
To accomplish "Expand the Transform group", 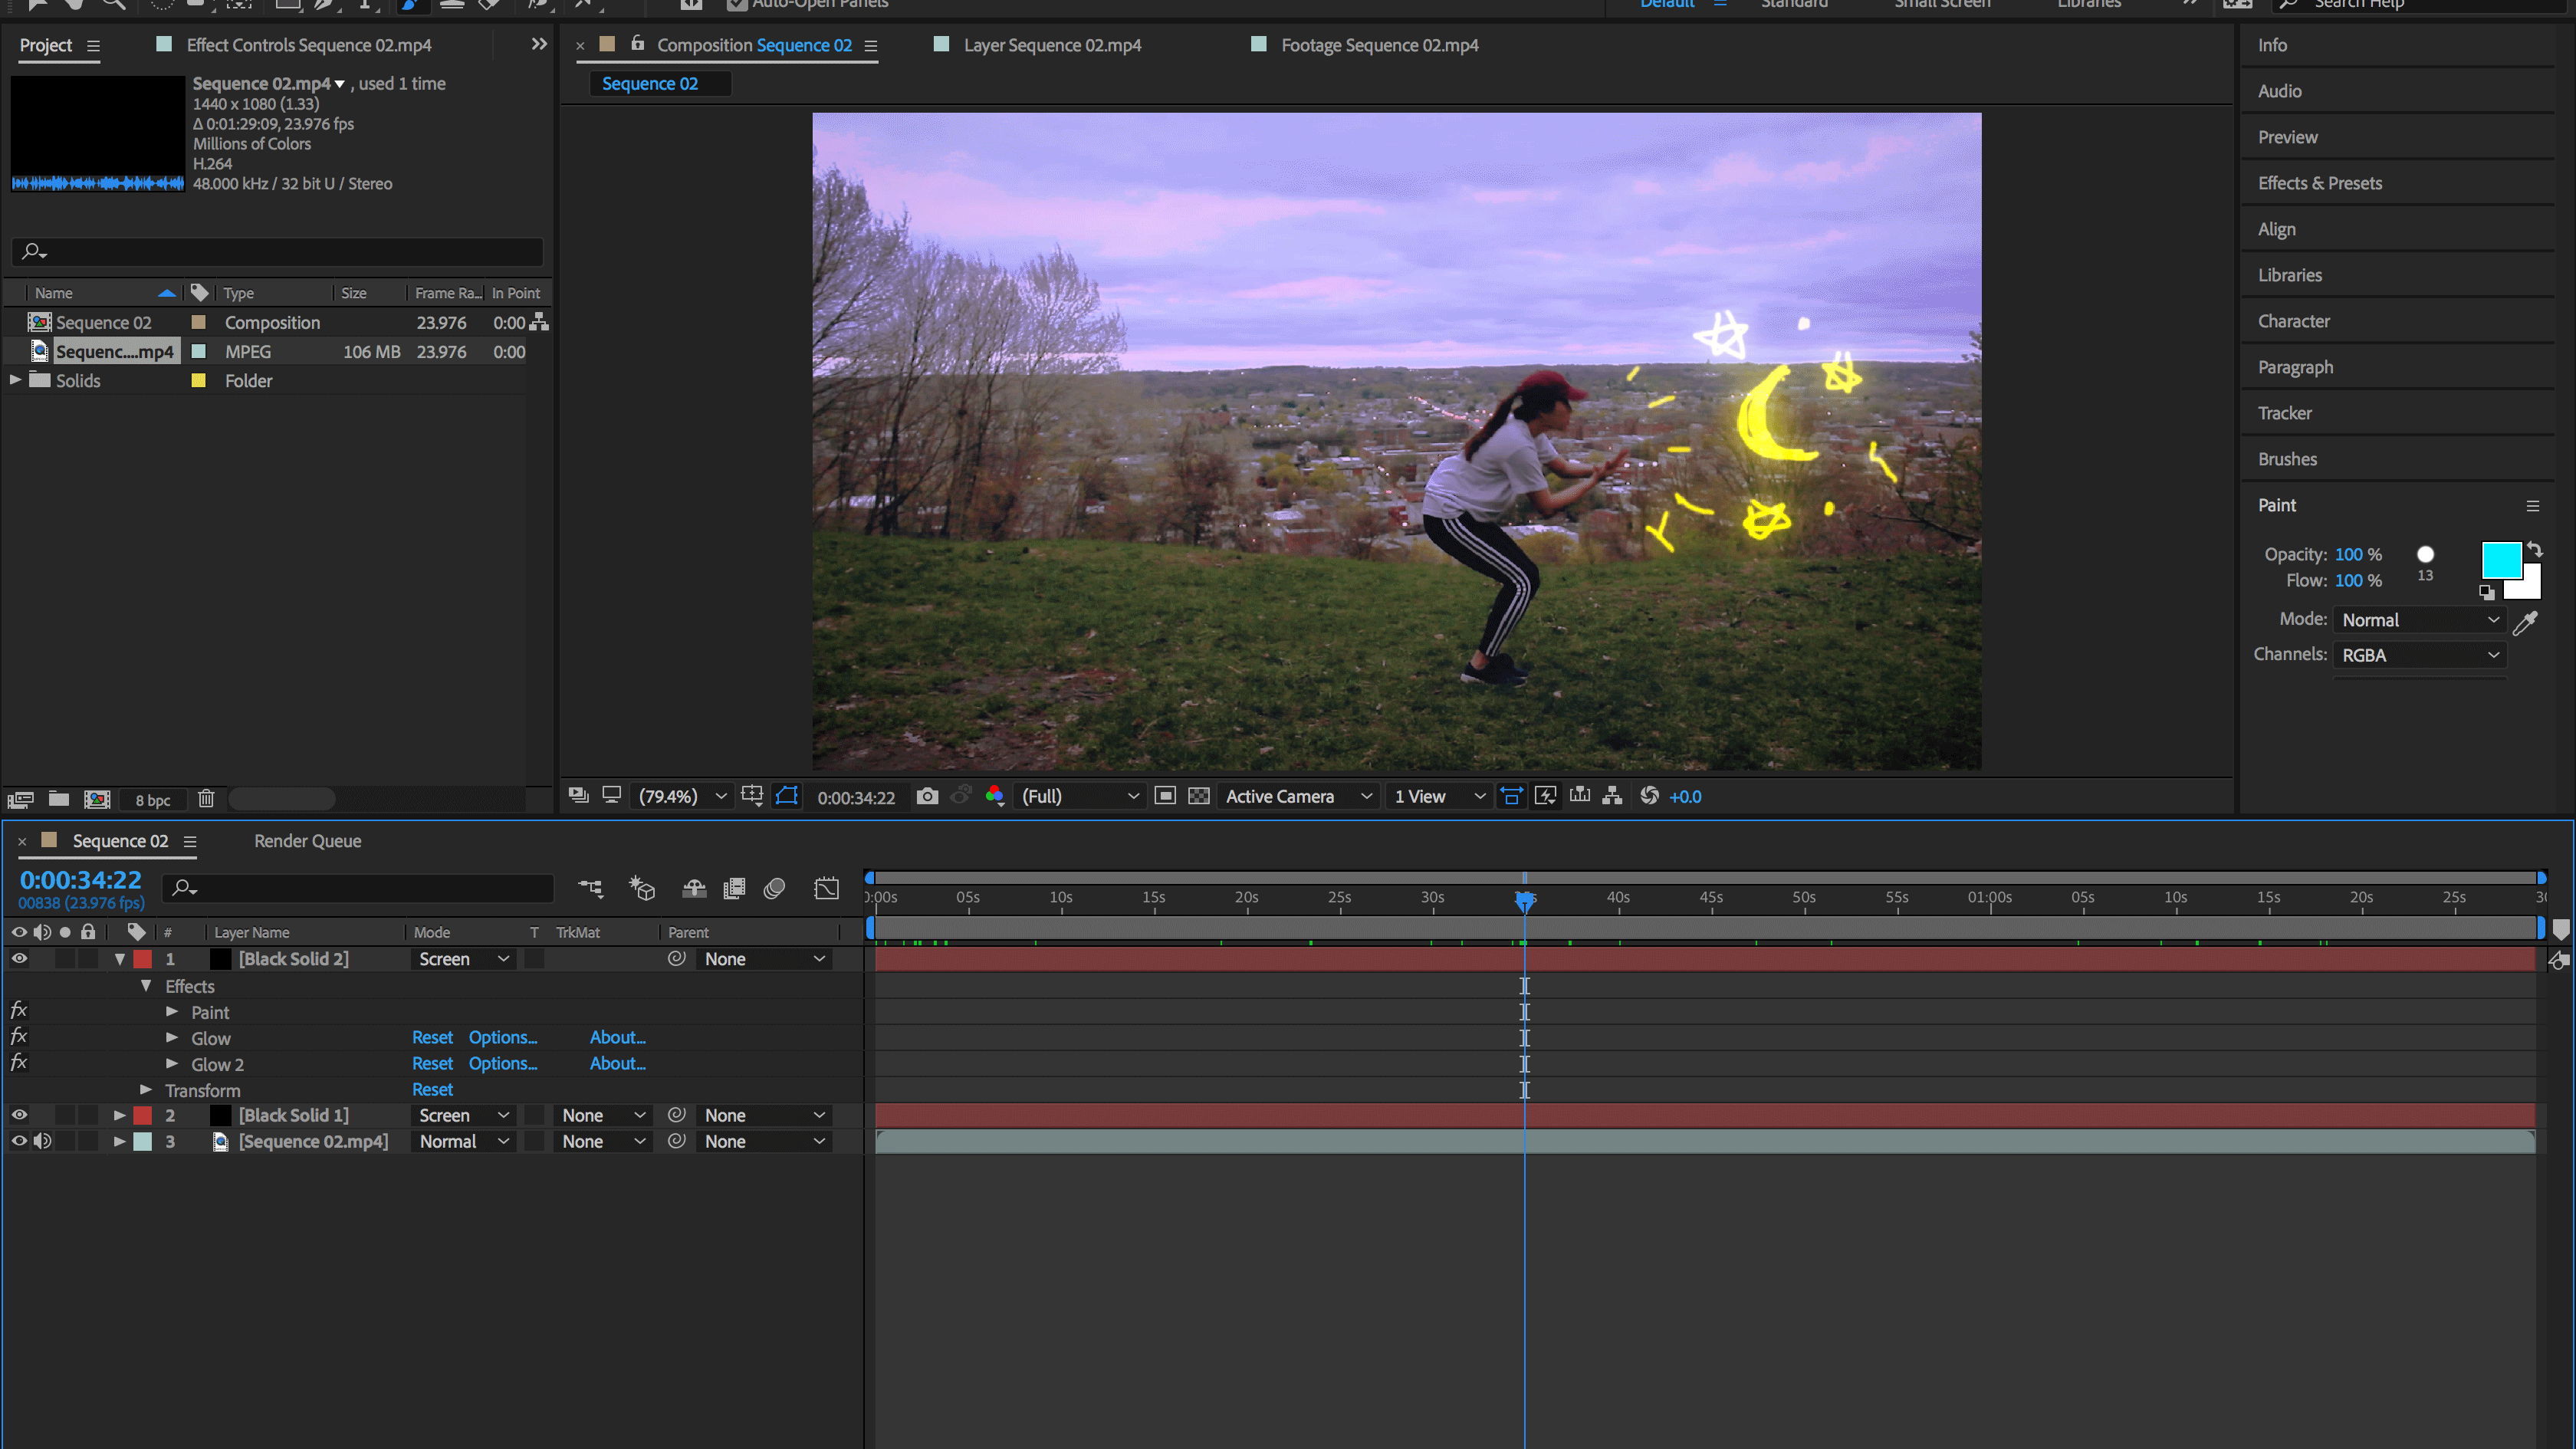I will (x=146, y=1090).
